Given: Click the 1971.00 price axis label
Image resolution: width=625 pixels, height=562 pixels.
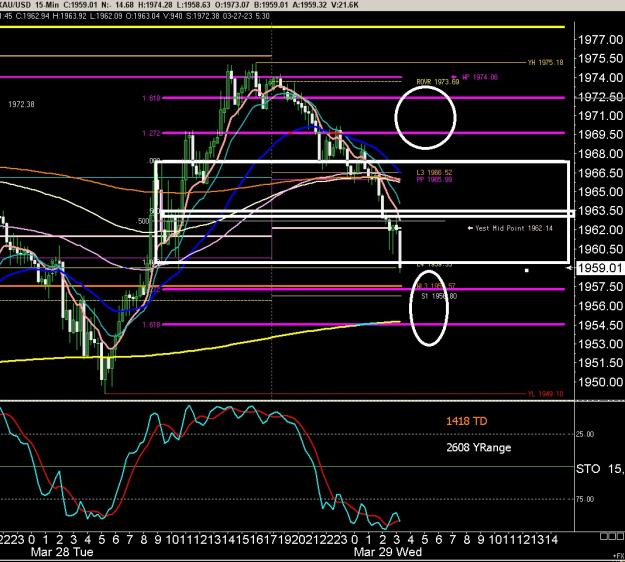Looking at the screenshot, I should [x=600, y=116].
